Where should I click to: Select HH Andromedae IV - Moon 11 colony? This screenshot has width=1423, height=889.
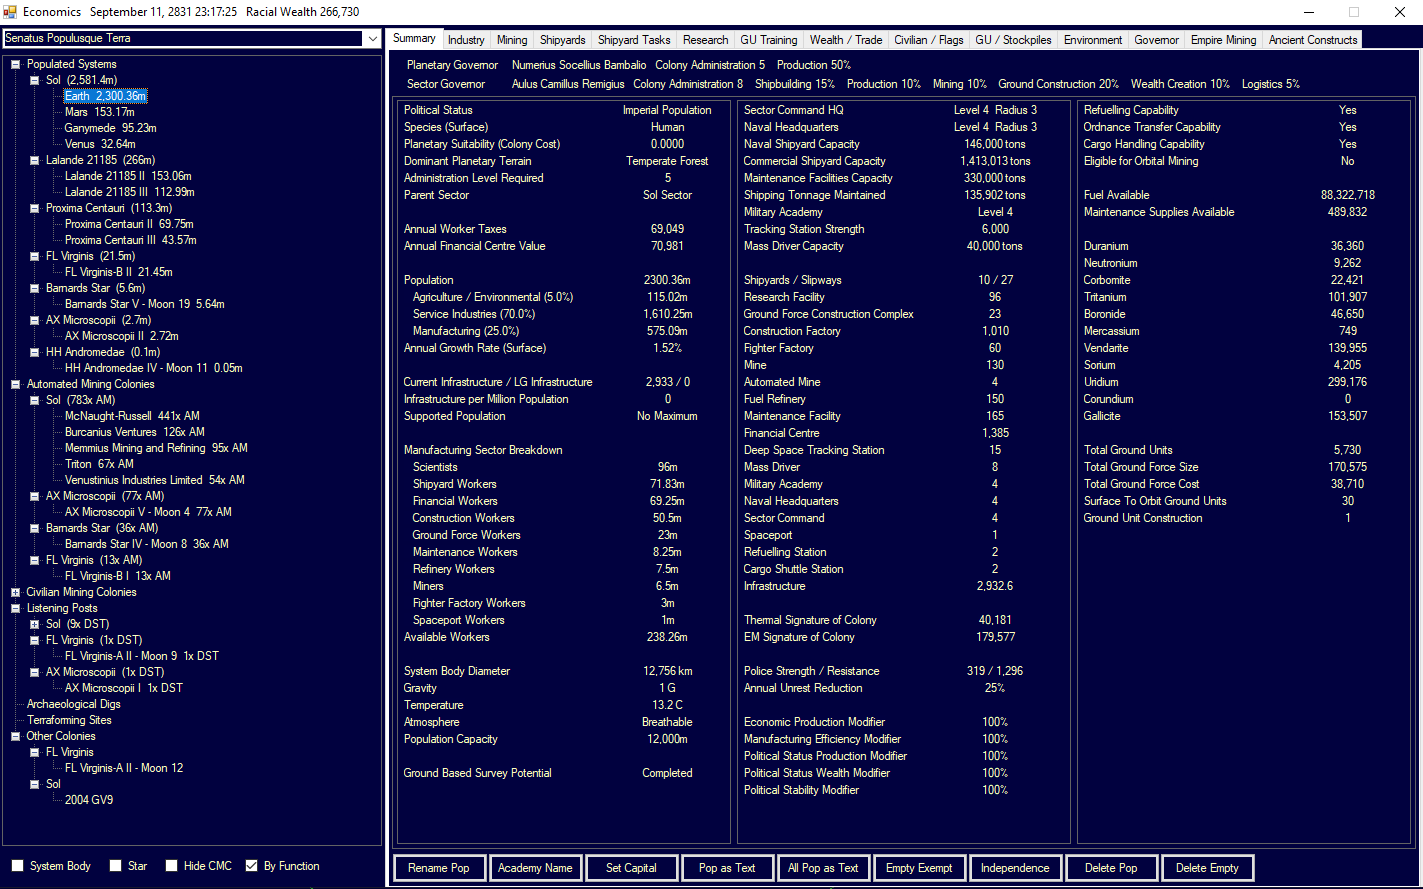[154, 368]
